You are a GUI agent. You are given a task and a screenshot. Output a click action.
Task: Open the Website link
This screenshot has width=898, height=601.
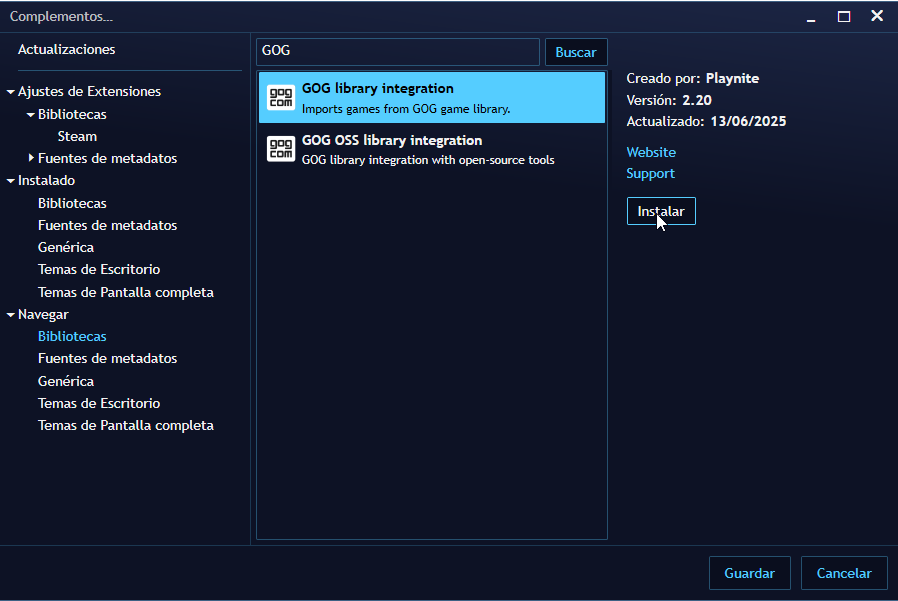(651, 152)
